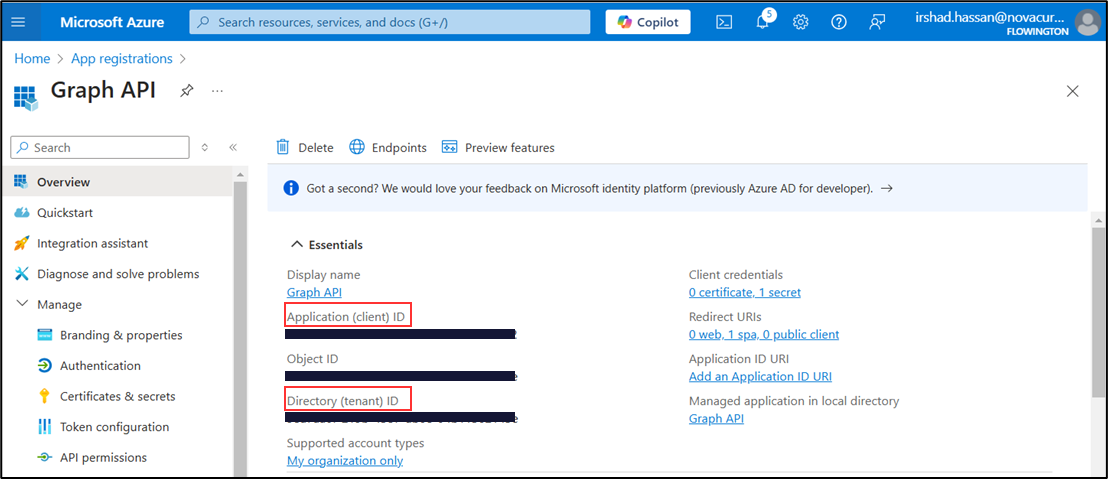The width and height of the screenshot is (1108, 479).
Task: Open the help question mark
Action: 839,22
